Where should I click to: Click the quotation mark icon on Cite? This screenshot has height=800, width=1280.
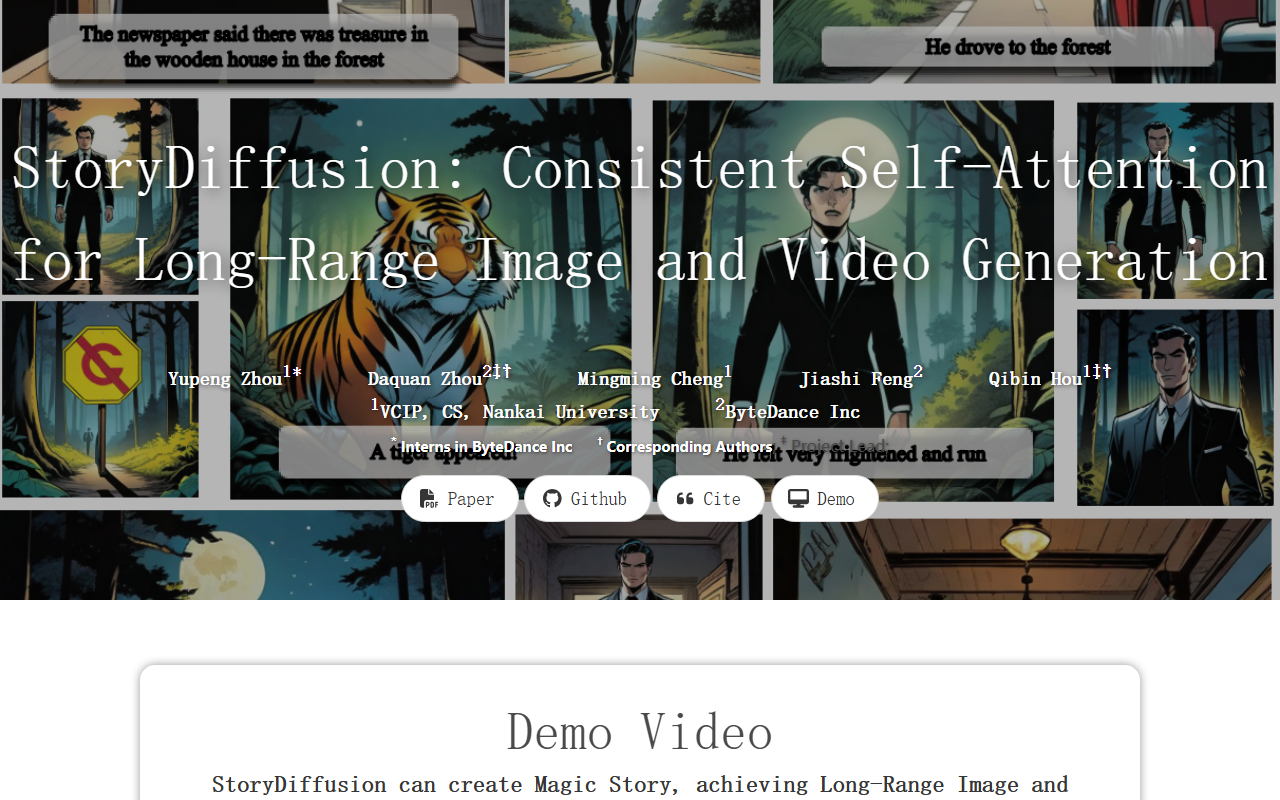click(x=685, y=499)
